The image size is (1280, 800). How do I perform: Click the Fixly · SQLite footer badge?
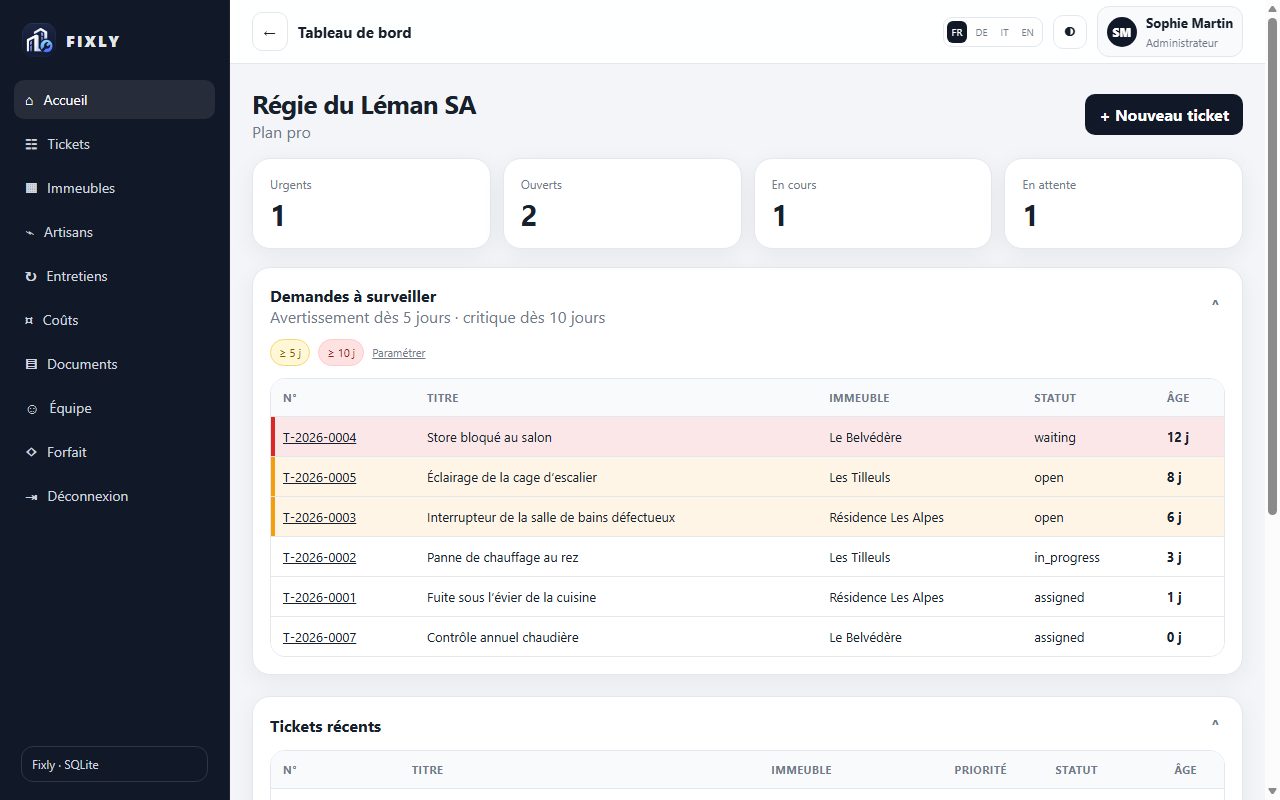[114, 764]
